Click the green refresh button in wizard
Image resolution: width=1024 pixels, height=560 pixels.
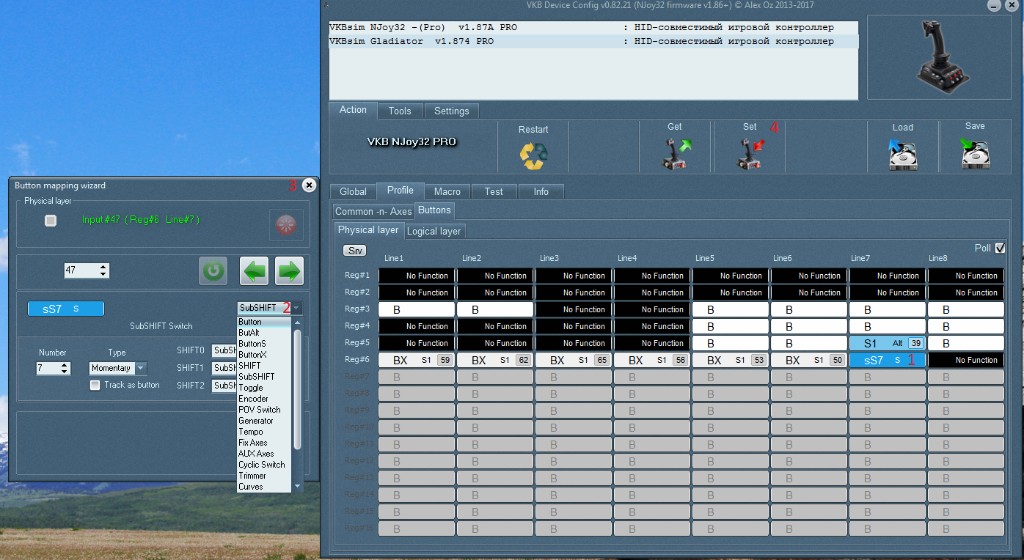213,270
